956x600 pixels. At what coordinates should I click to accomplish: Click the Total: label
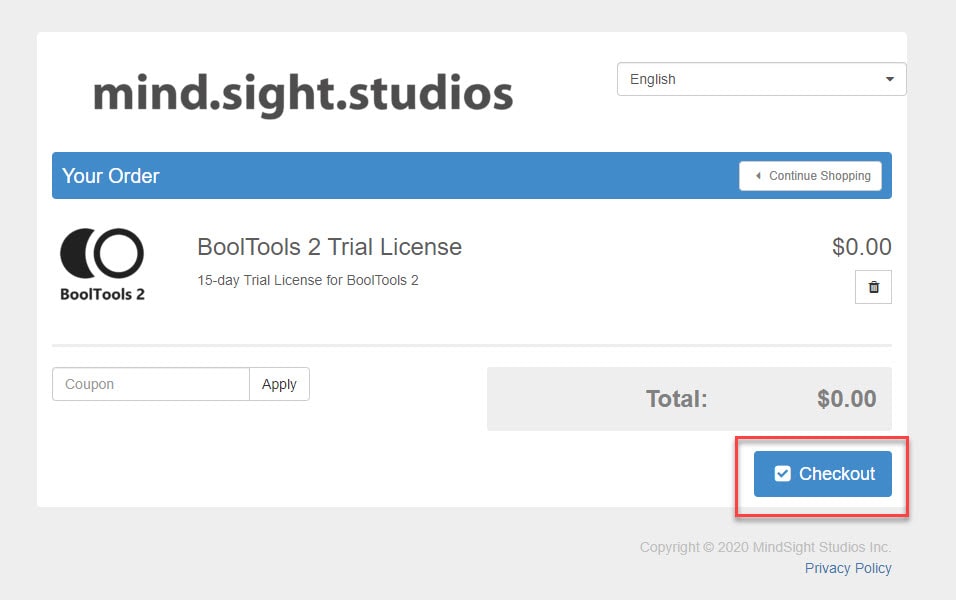click(677, 399)
